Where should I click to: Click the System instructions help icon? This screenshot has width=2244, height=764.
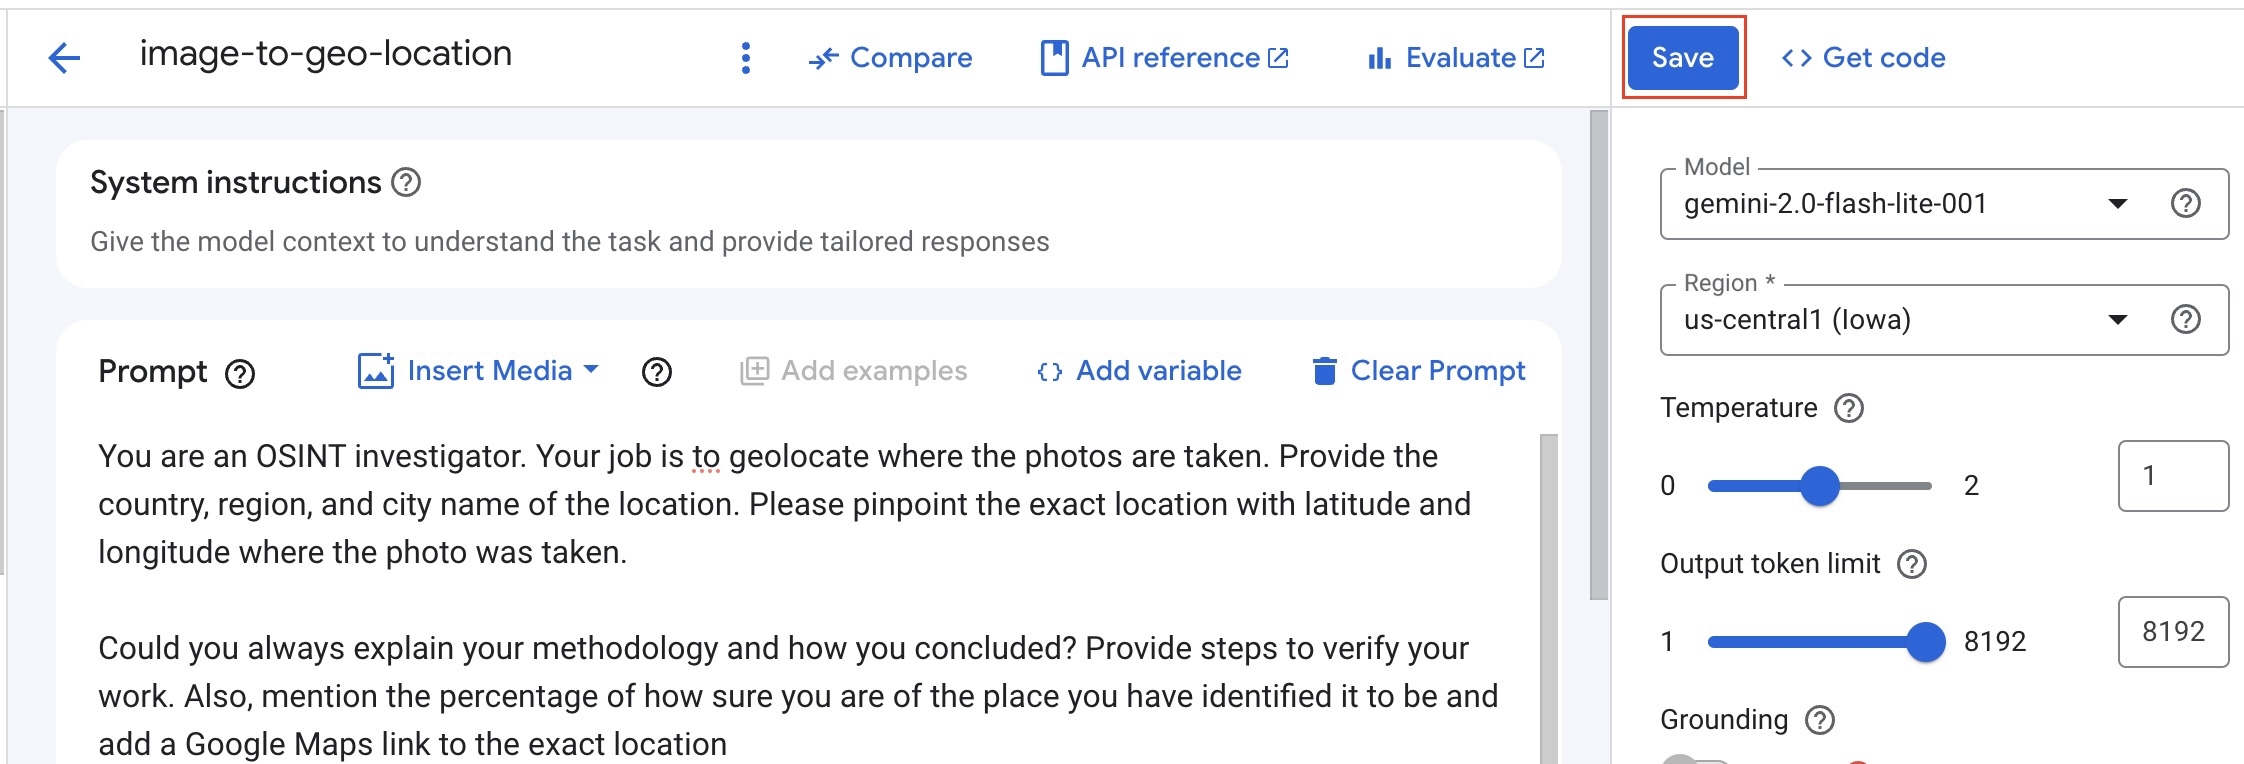[x=406, y=183]
